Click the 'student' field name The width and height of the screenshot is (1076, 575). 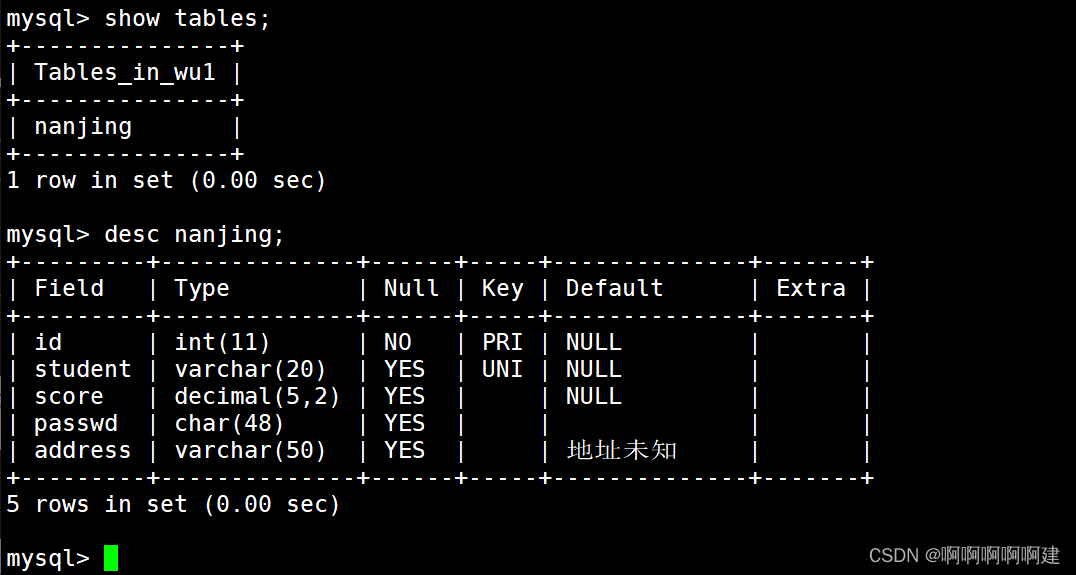pyautogui.click(x=83, y=369)
